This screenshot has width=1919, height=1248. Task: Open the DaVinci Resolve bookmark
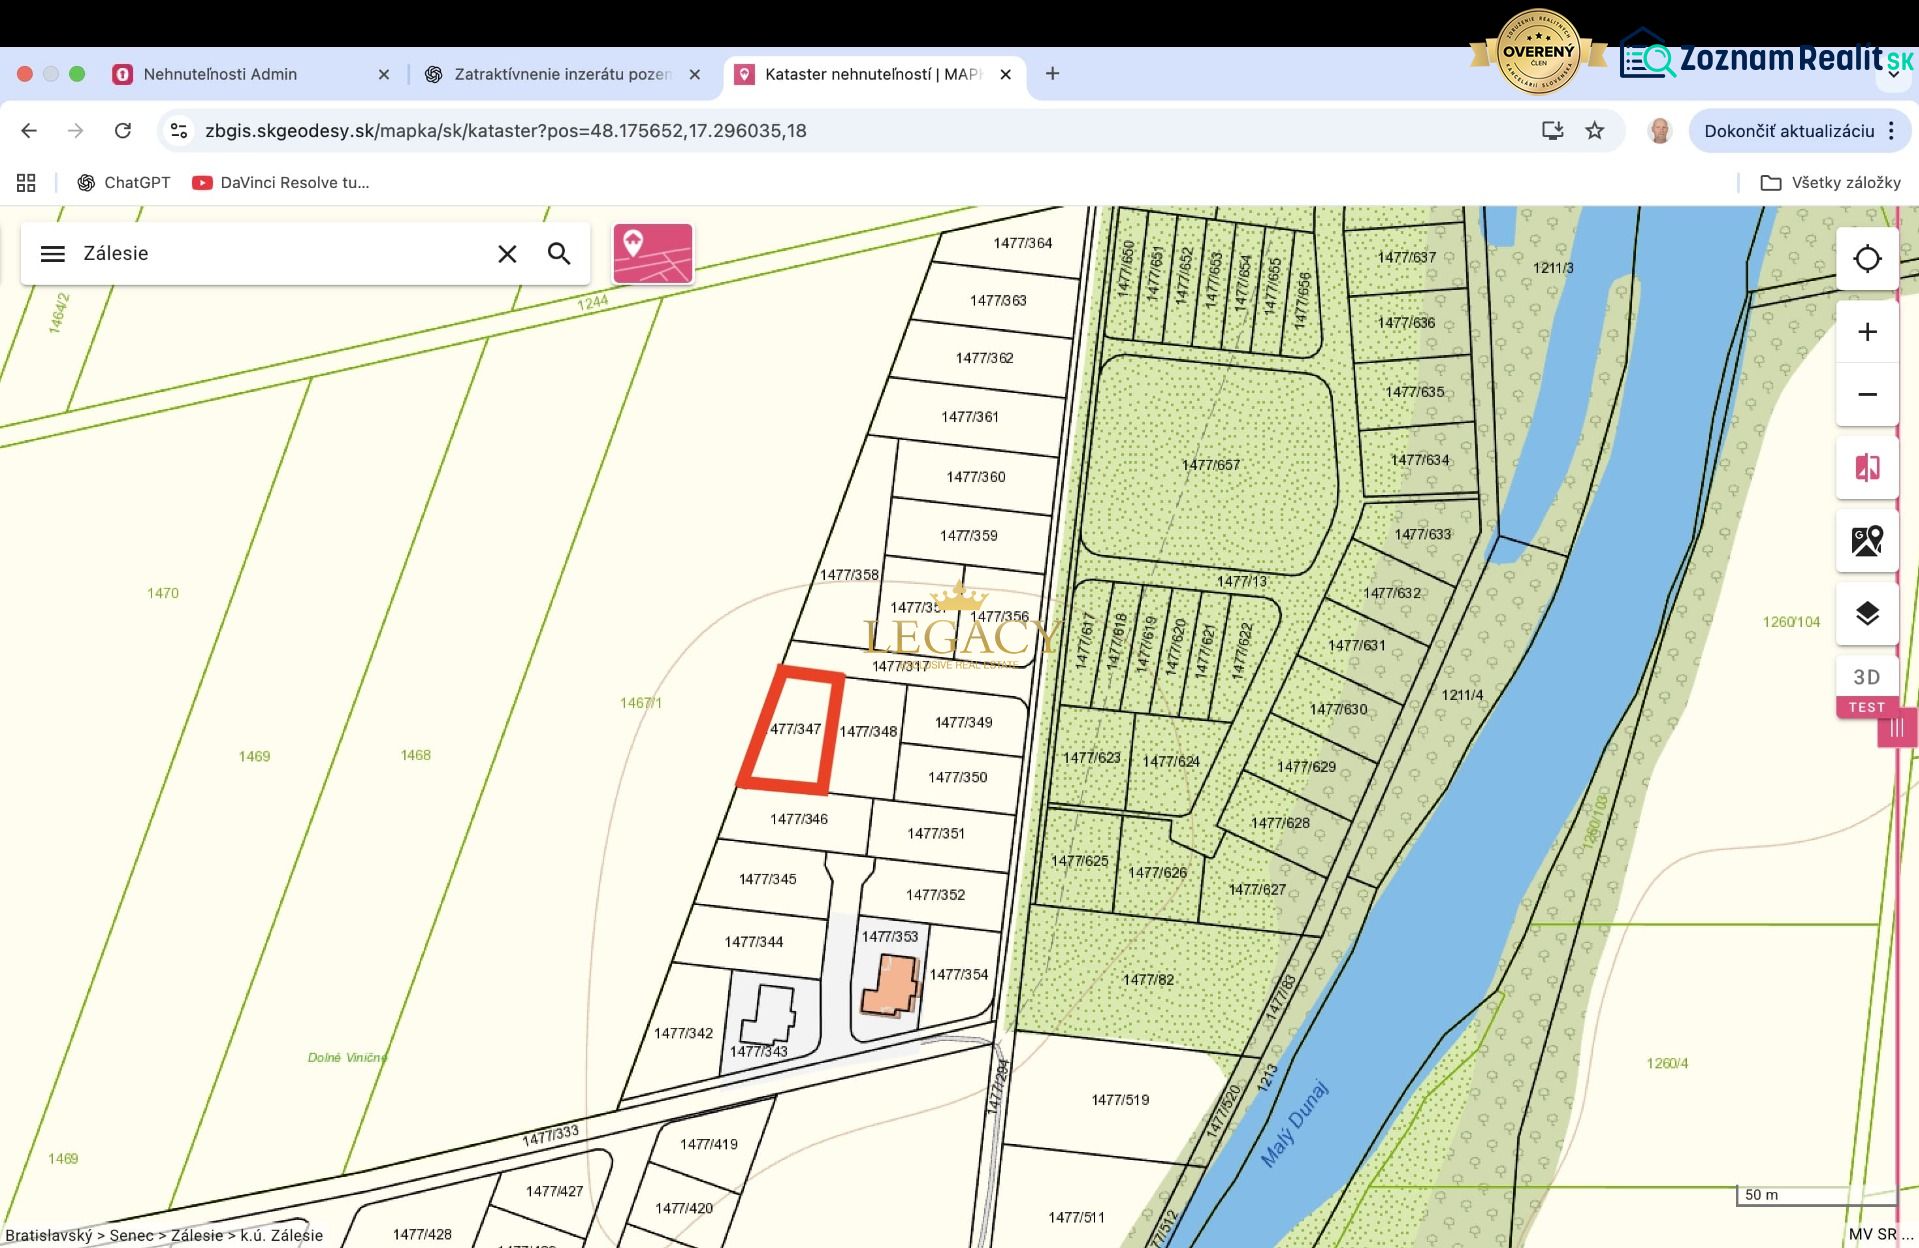pos(281,183)
